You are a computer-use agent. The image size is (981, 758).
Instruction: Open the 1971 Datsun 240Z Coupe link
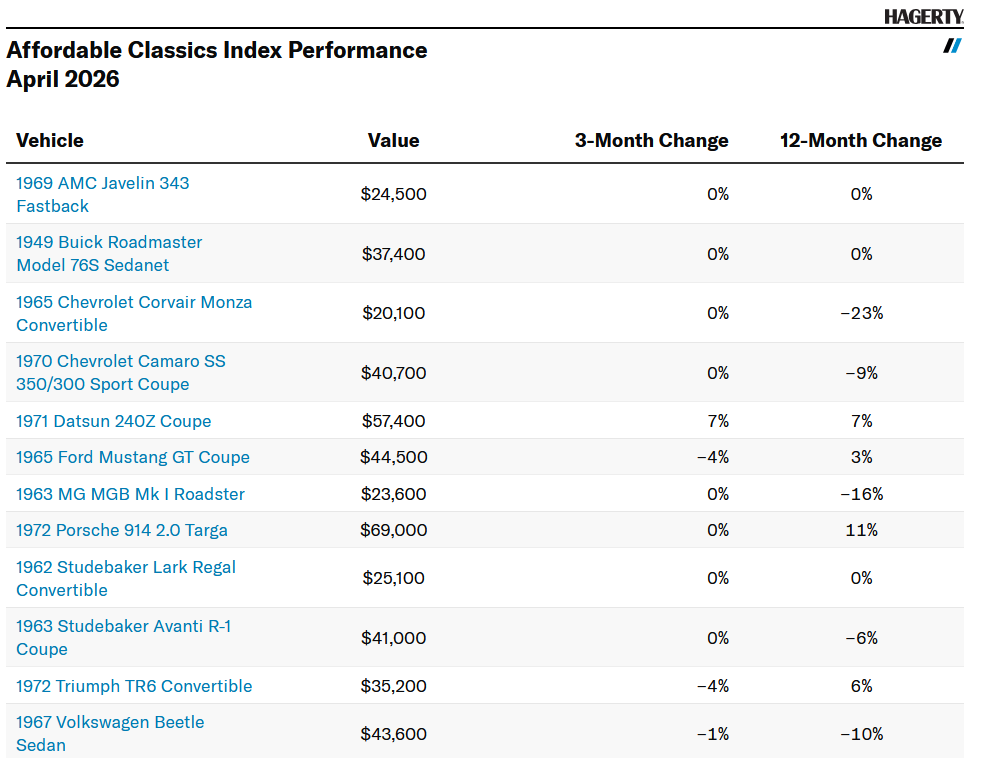[x=114, y=421]
